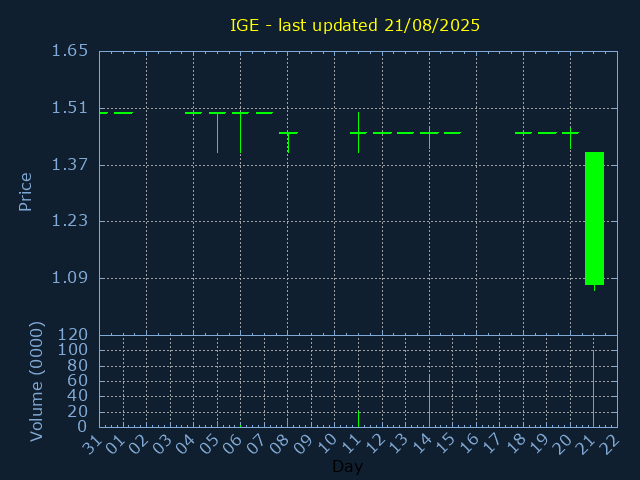Screen dimensions: 640x480
Task: Click the day 13 x-axis label
Action: (399, 444)
